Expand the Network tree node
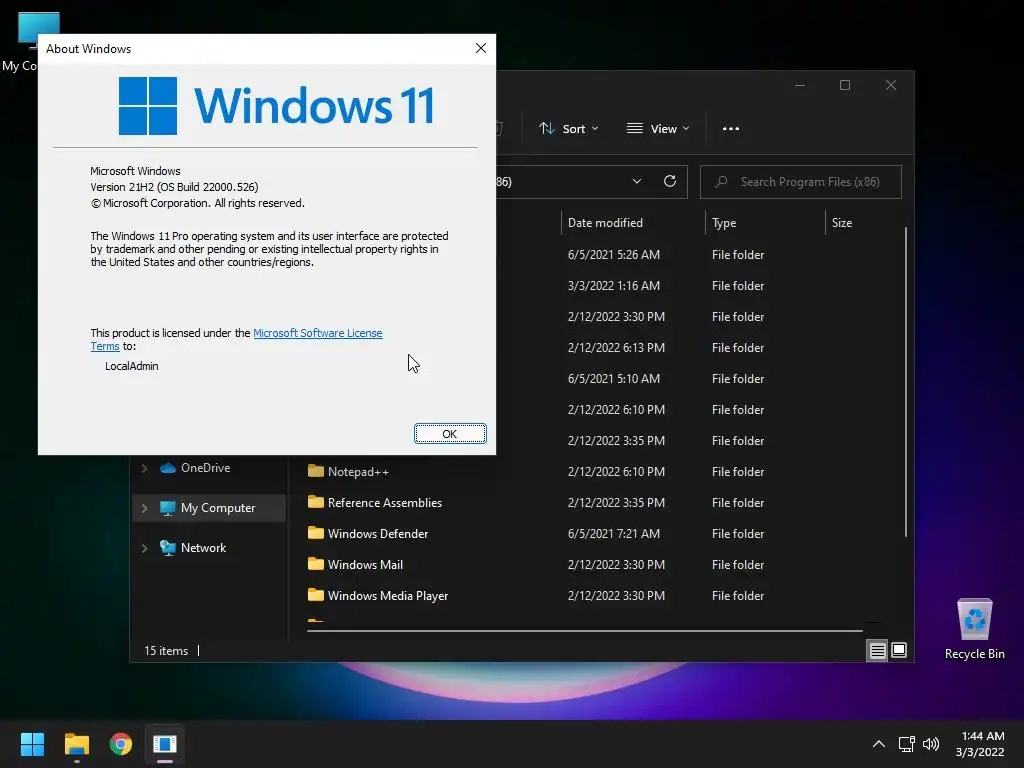Screen dimensions: 1024x768 click(144, 548)
